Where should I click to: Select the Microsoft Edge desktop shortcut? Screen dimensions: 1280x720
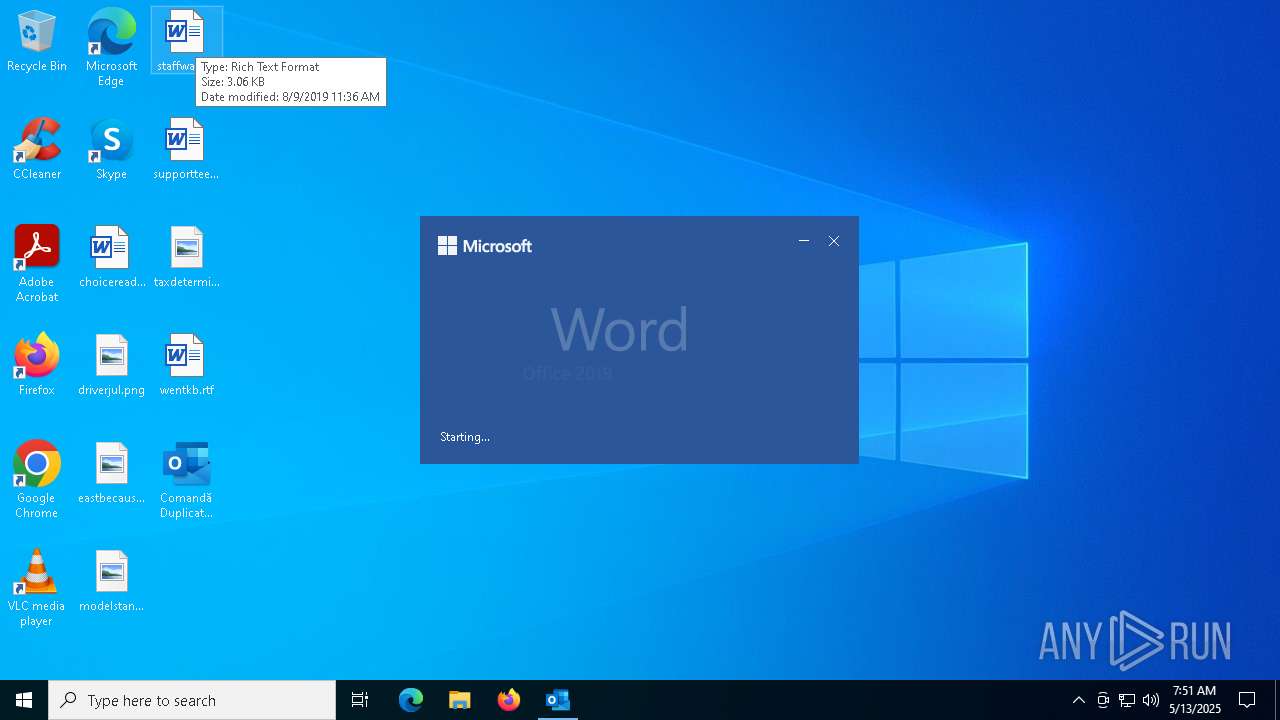point(111,47)
